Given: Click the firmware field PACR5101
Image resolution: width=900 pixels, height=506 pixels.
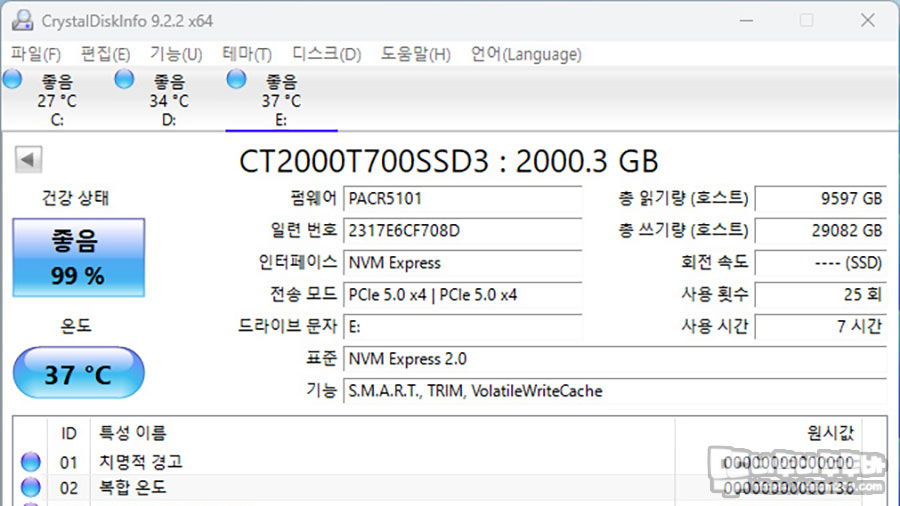Looking at the screenshot, I should [462, 198].
